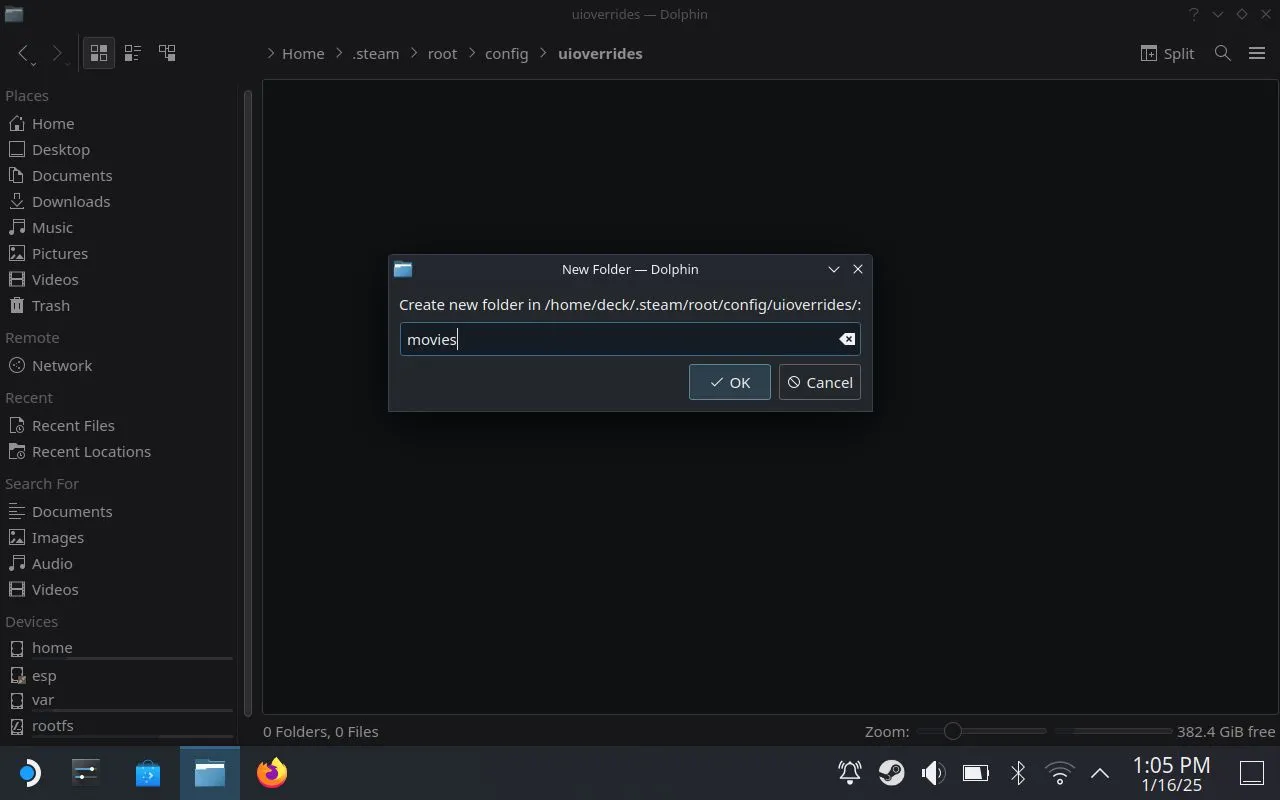Switch to Details view mode
The height and width of the screenshot is (800, 1280).
(x=167, y=53)
